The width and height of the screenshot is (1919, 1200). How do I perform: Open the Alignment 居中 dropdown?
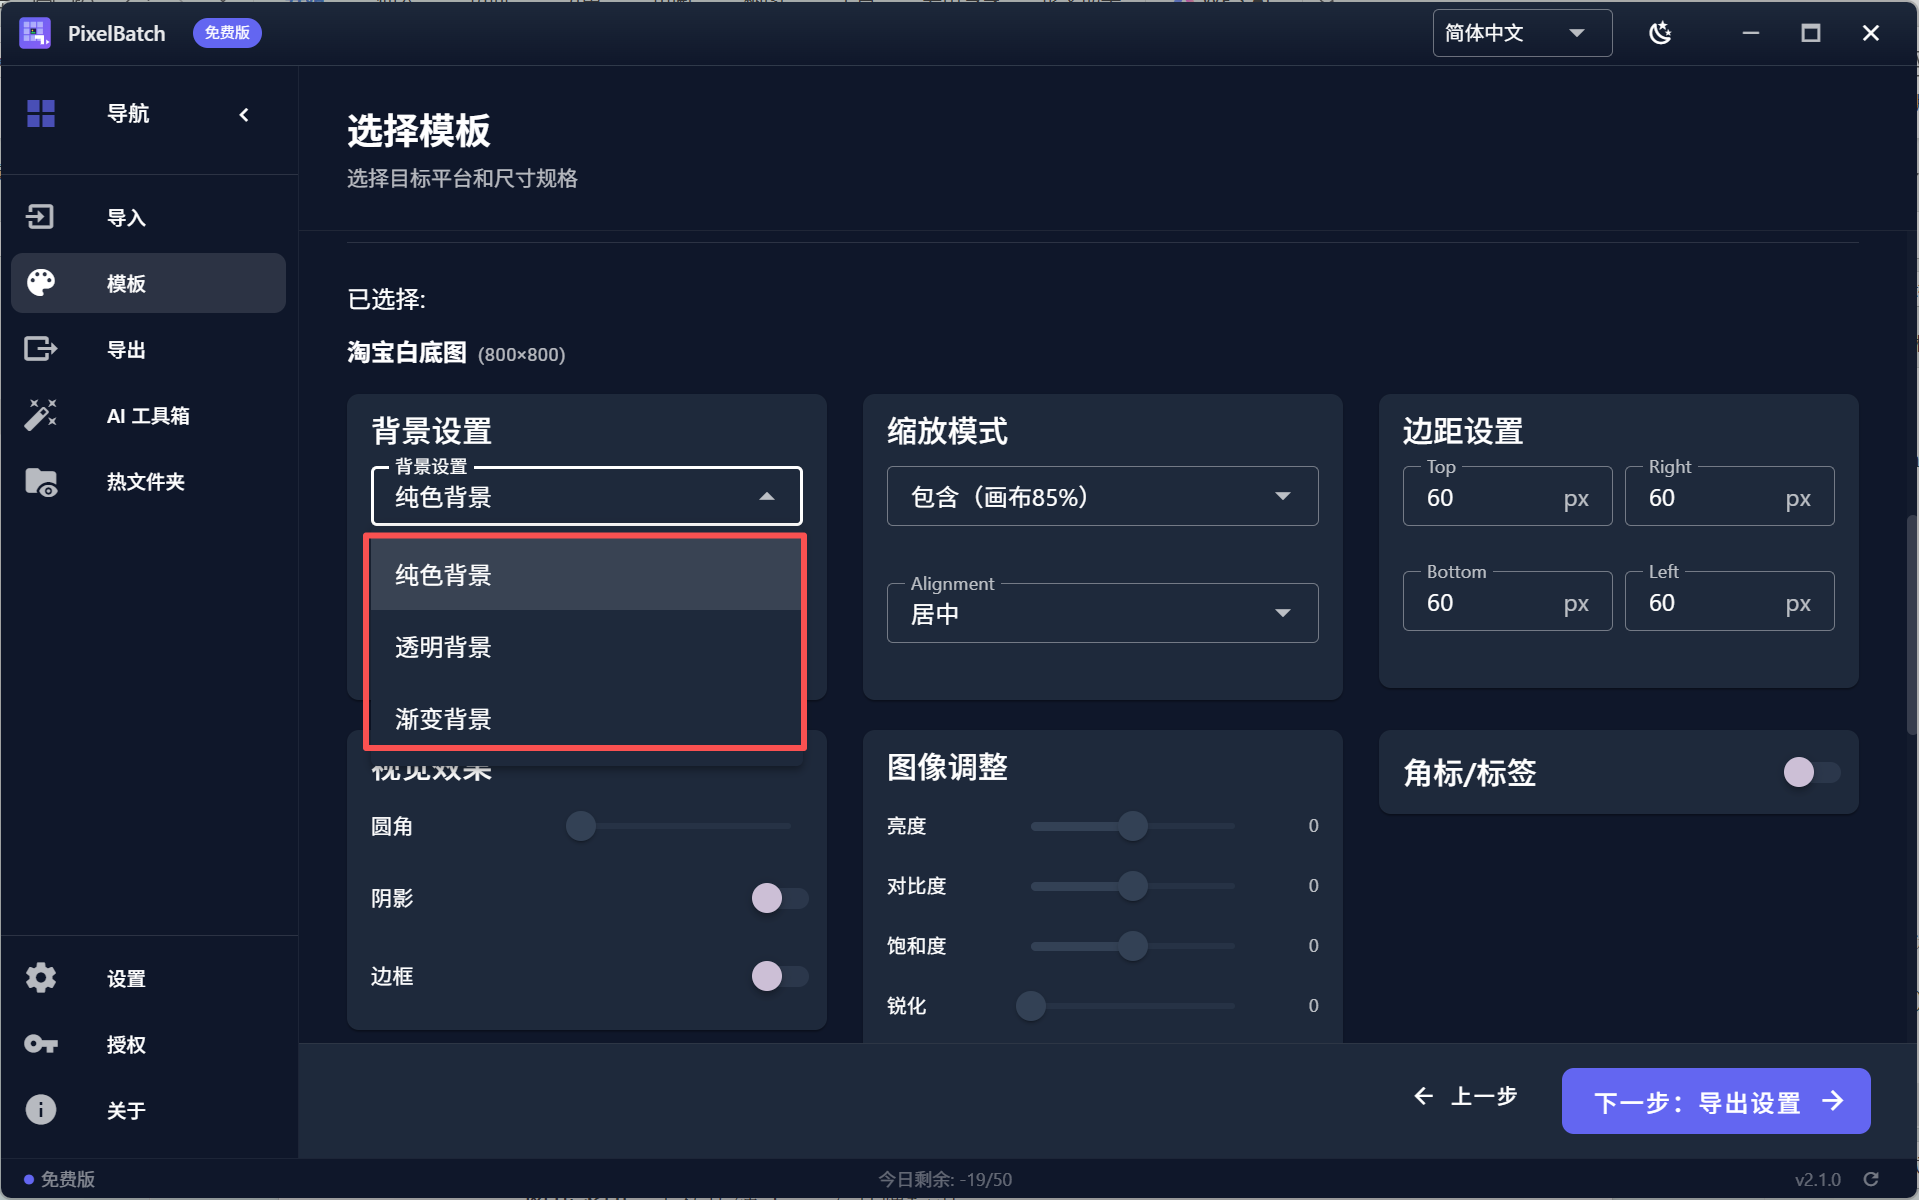point(1102,613)
